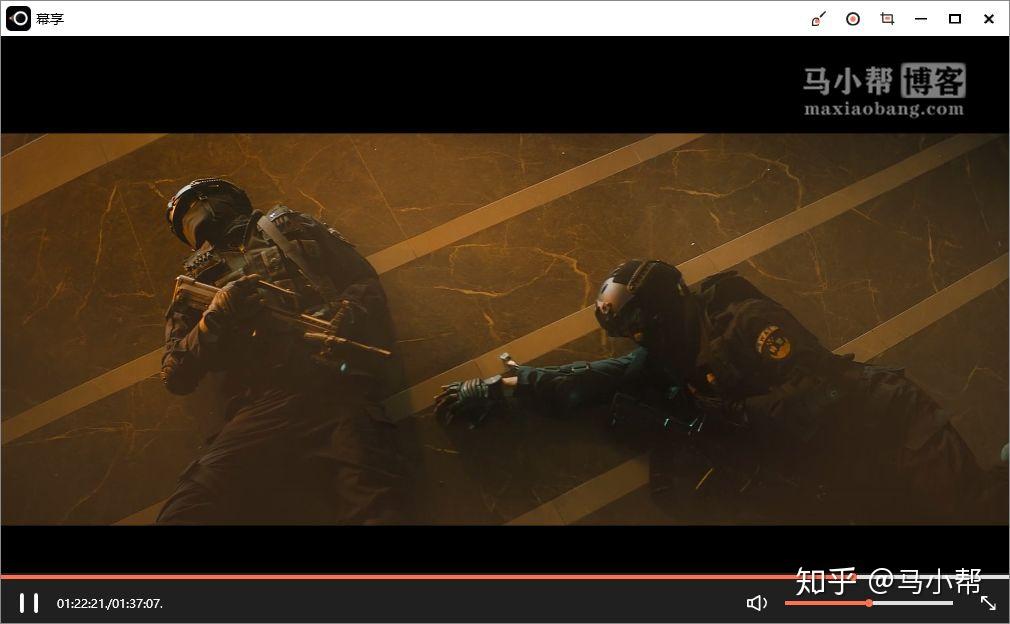This screenshot has height=624, width=1010.
Task: Pause the video playback
Action: click(x=29, y=603)
